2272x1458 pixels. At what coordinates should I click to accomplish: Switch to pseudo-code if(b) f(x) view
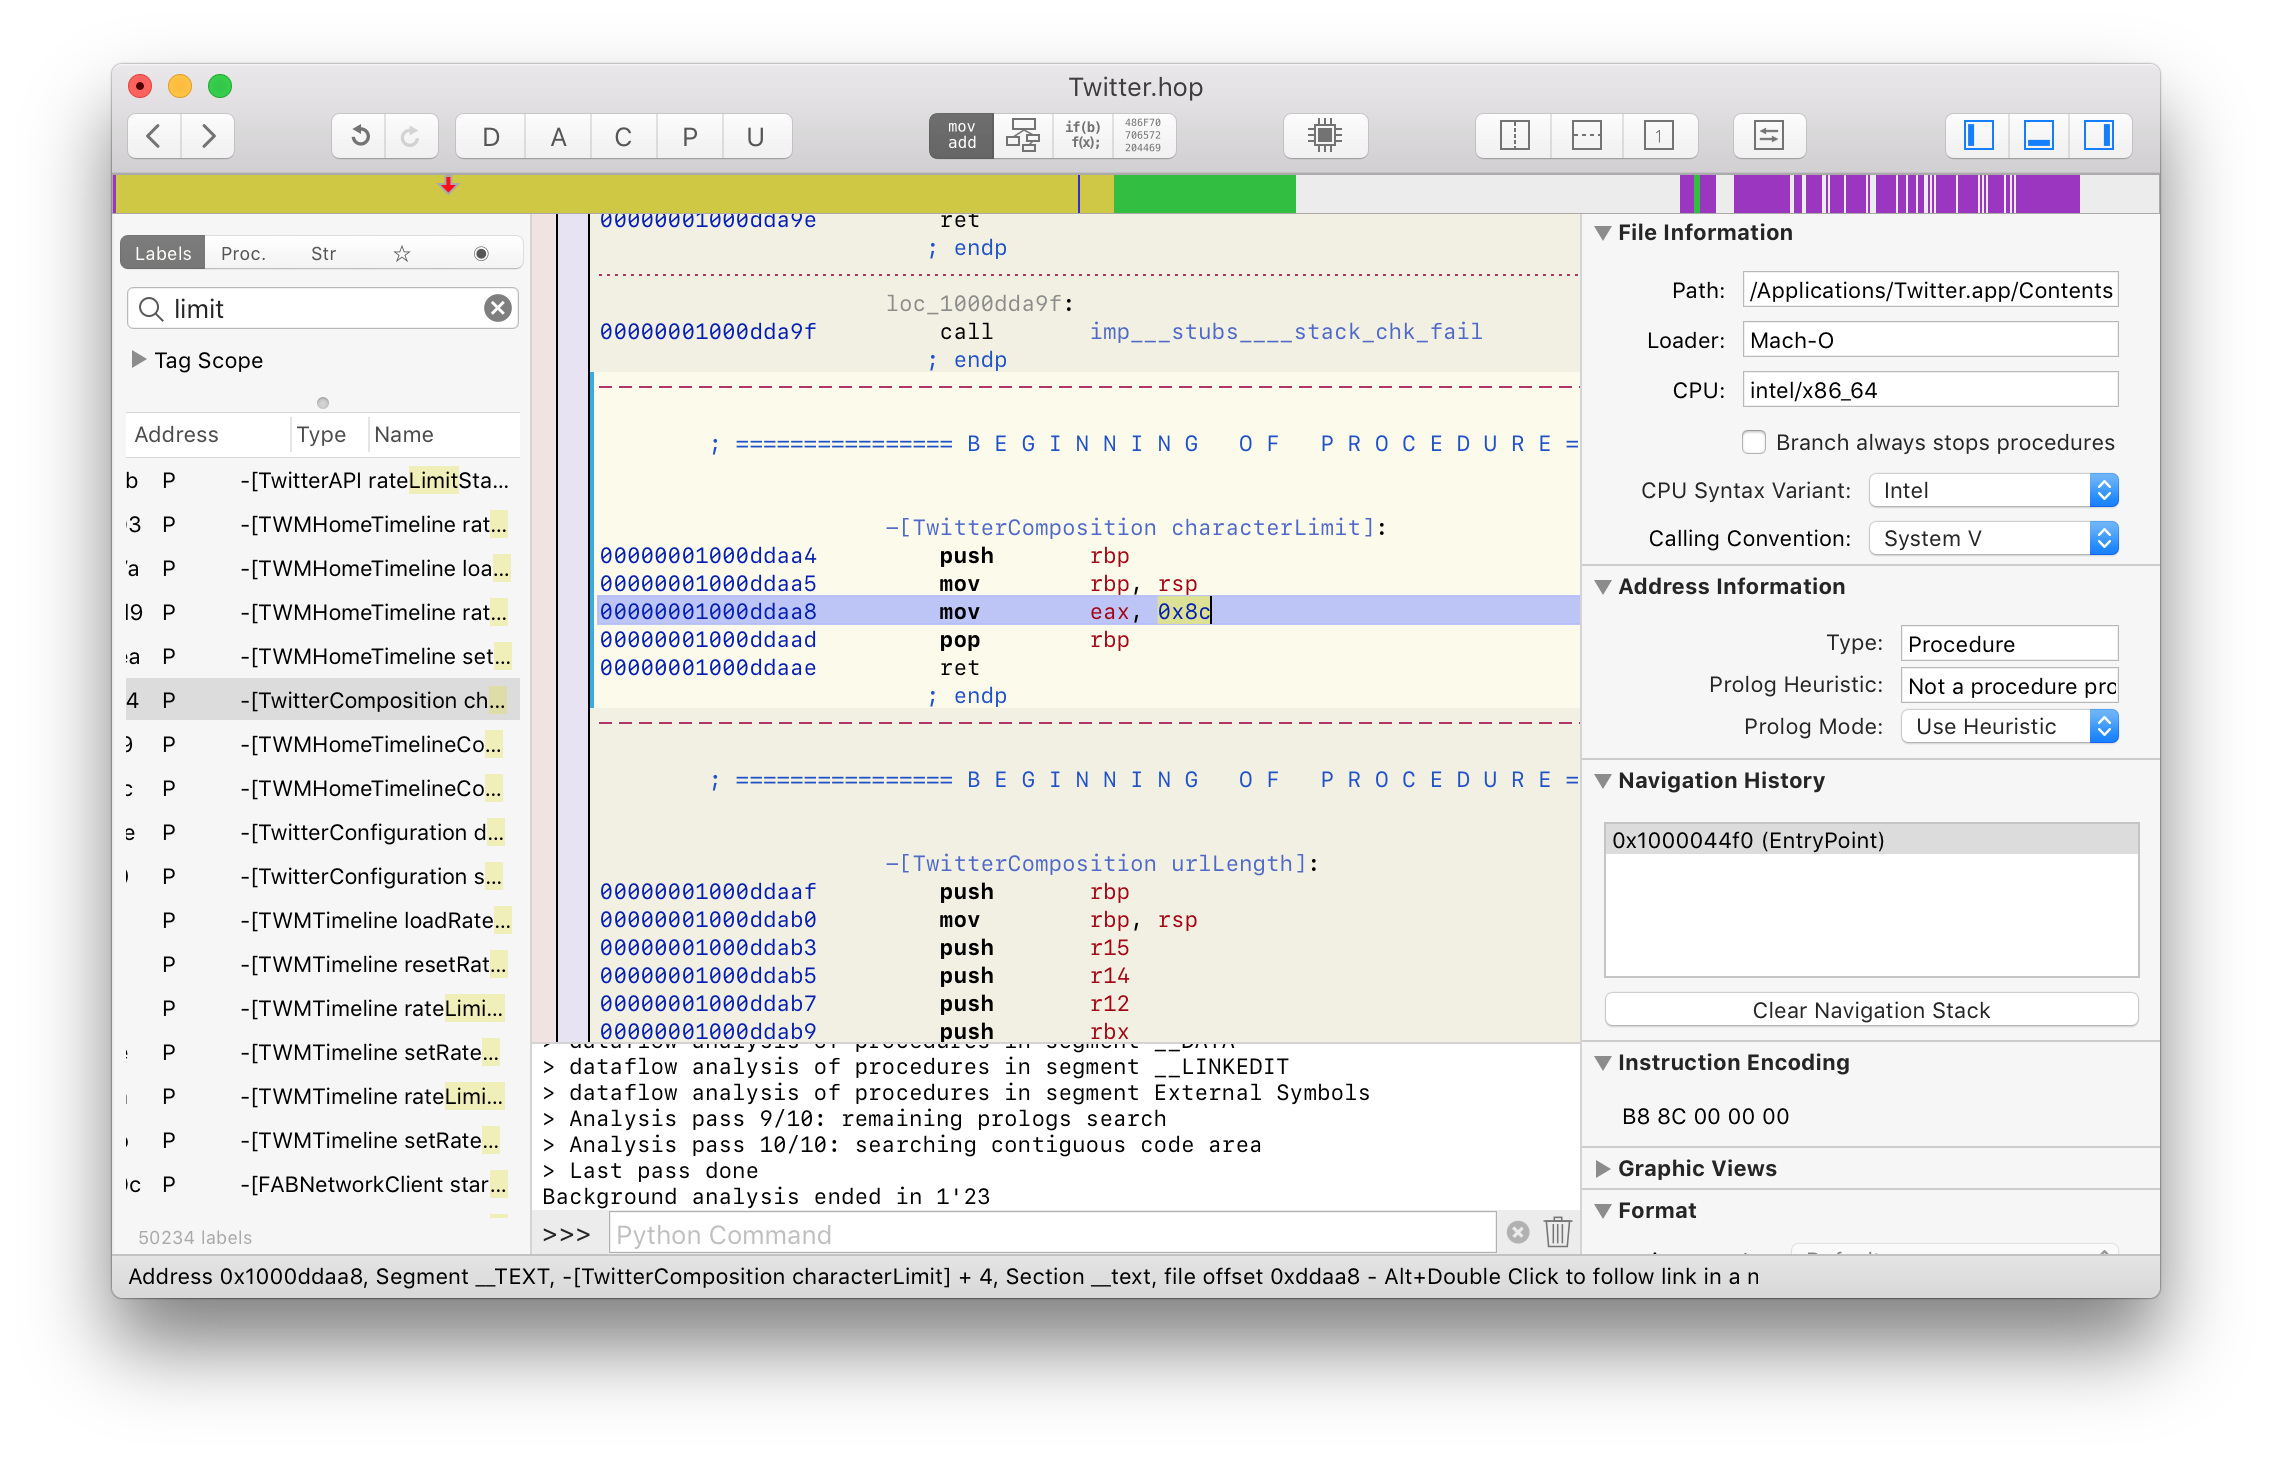click(x=1083, y=136)
